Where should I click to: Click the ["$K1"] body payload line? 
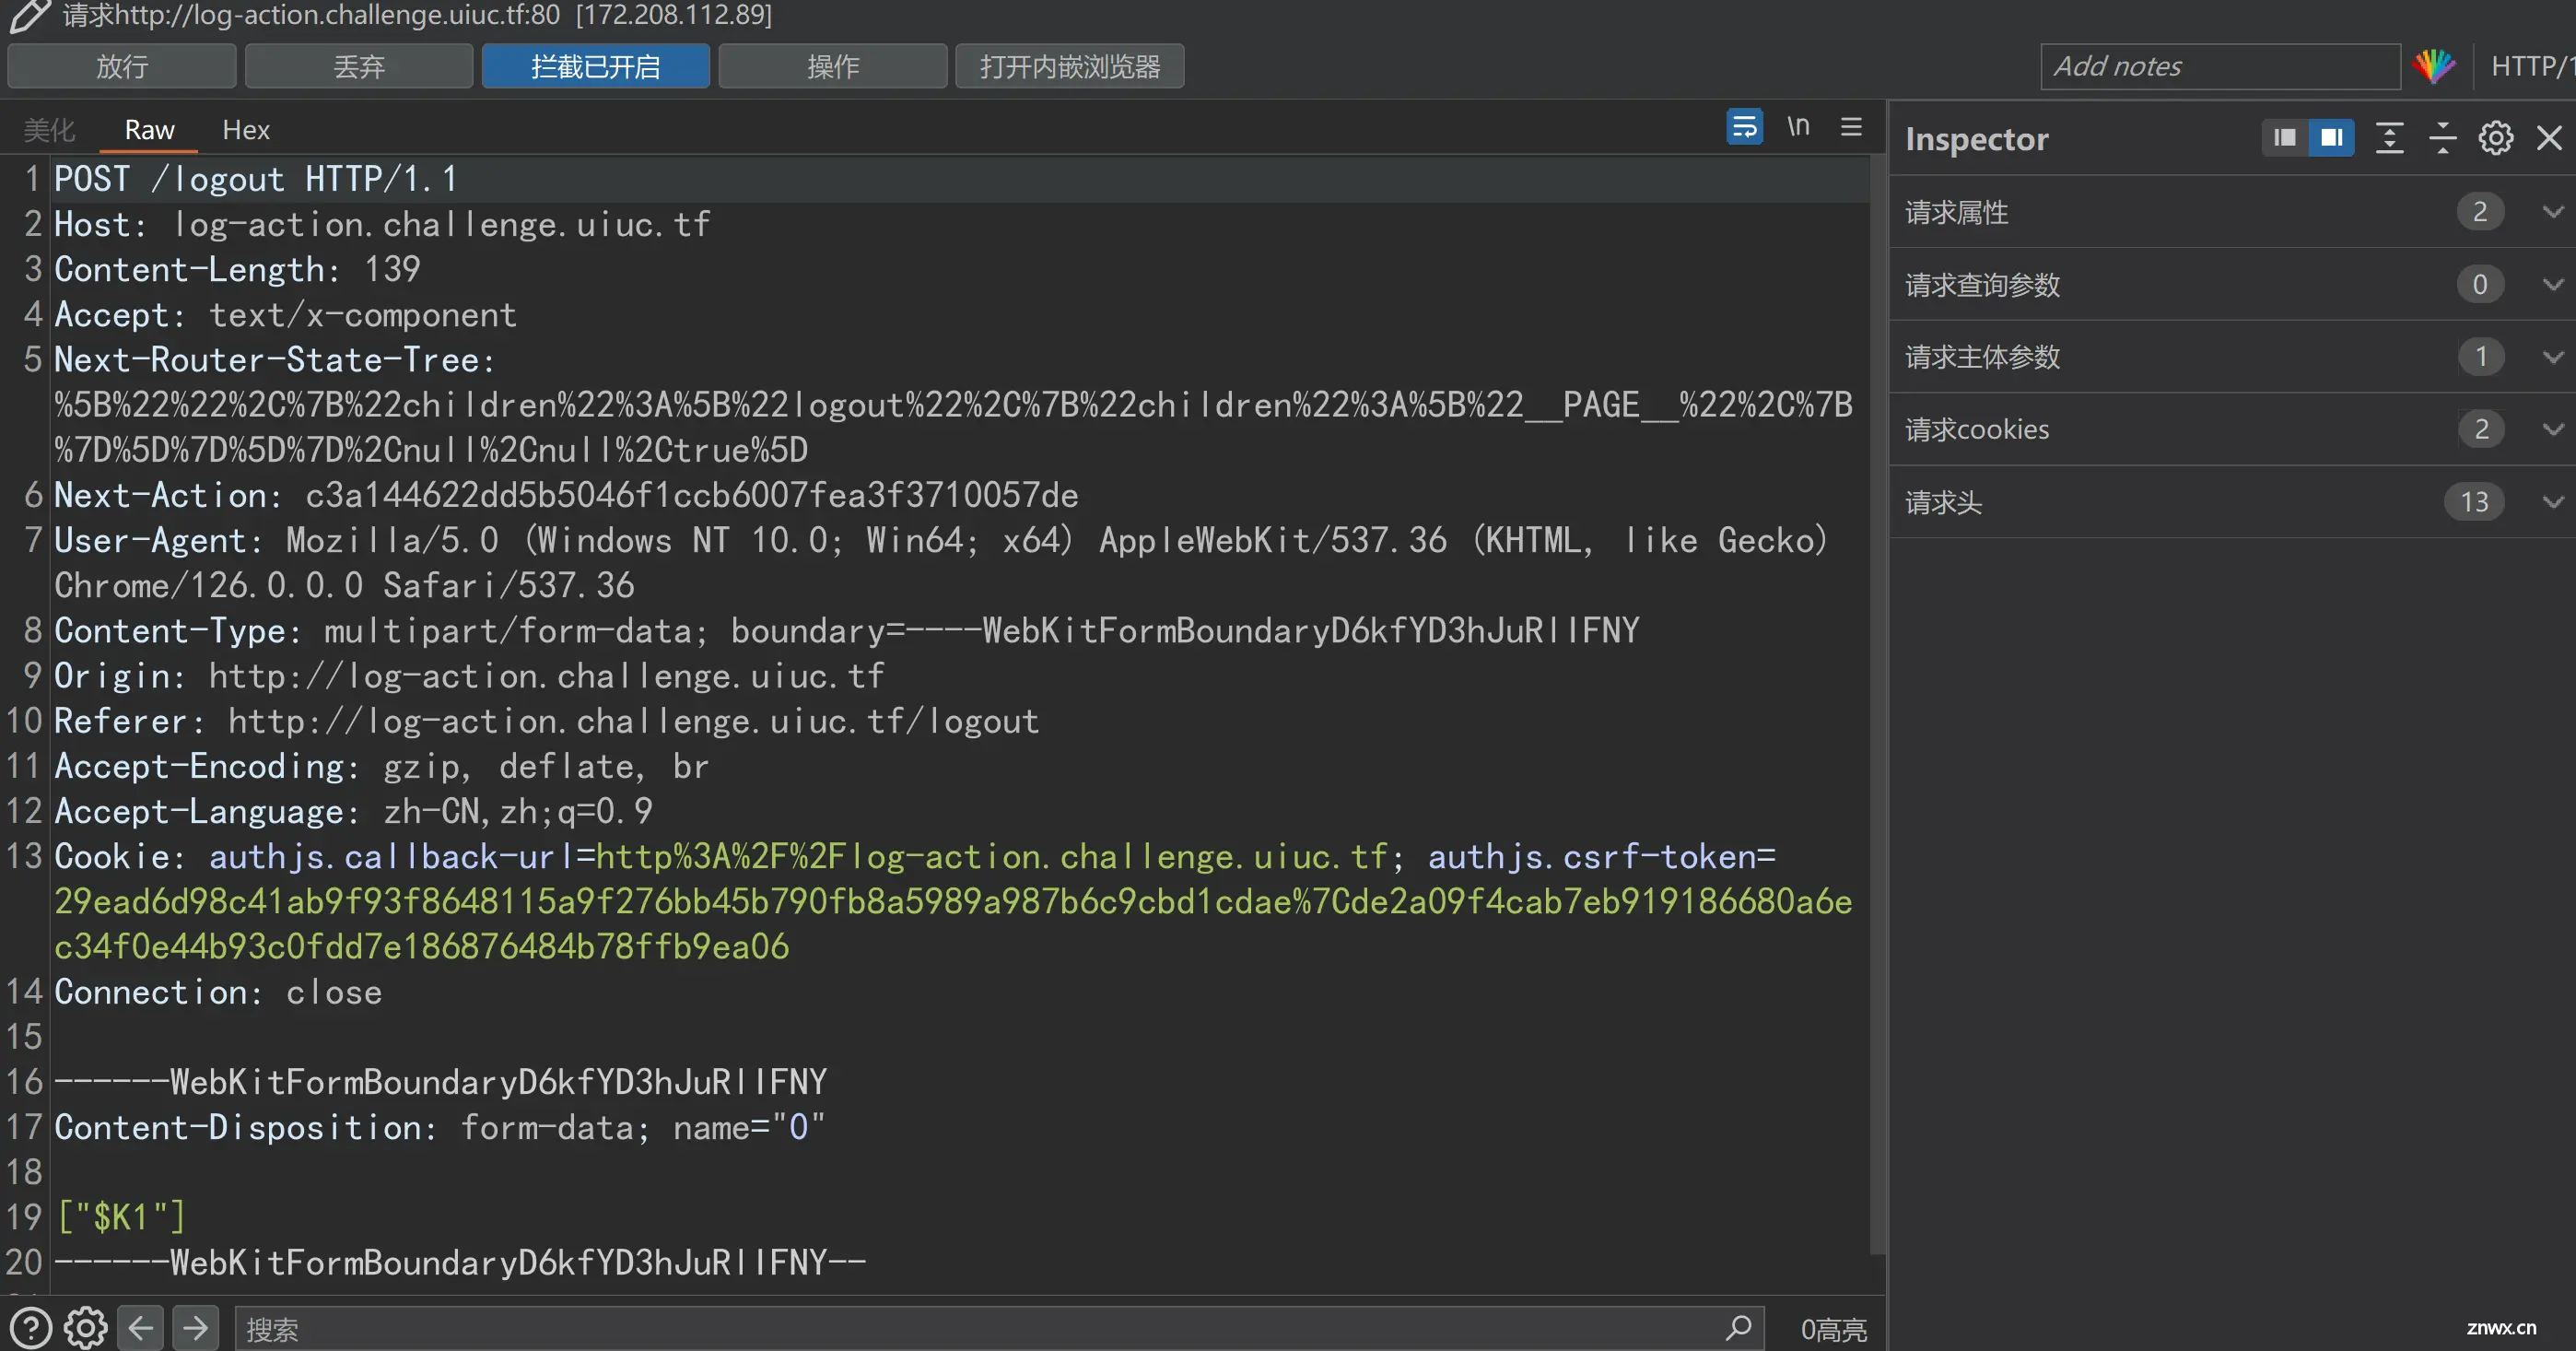(x=121, y=1217)
